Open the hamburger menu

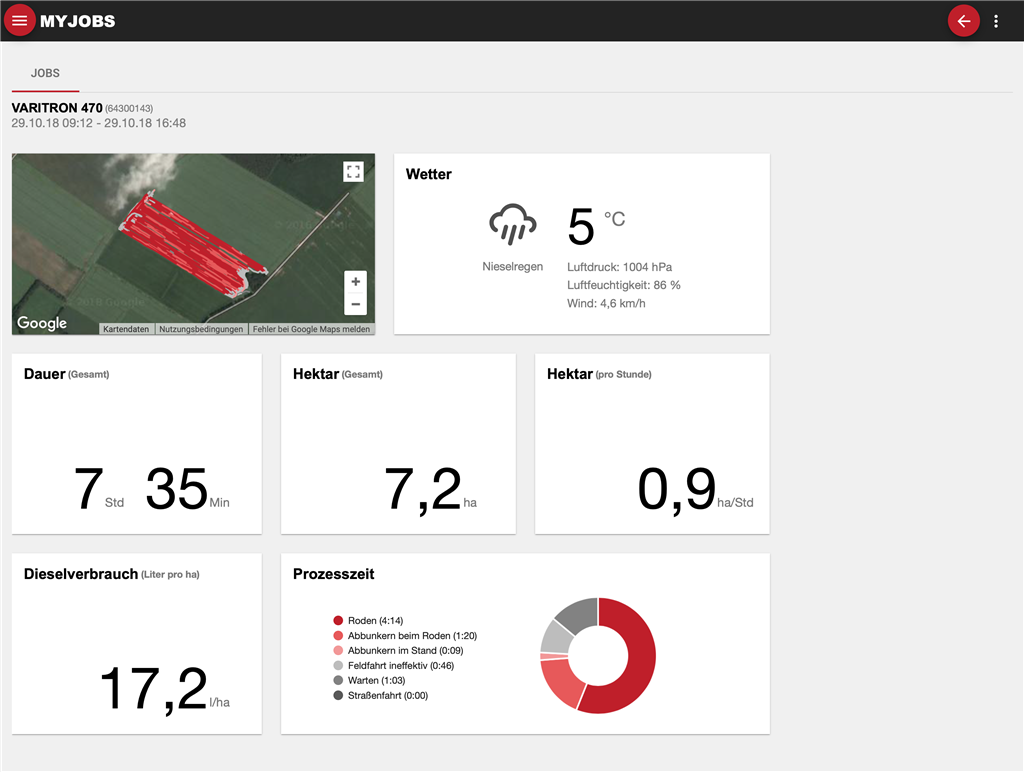(x=20, y=21)
